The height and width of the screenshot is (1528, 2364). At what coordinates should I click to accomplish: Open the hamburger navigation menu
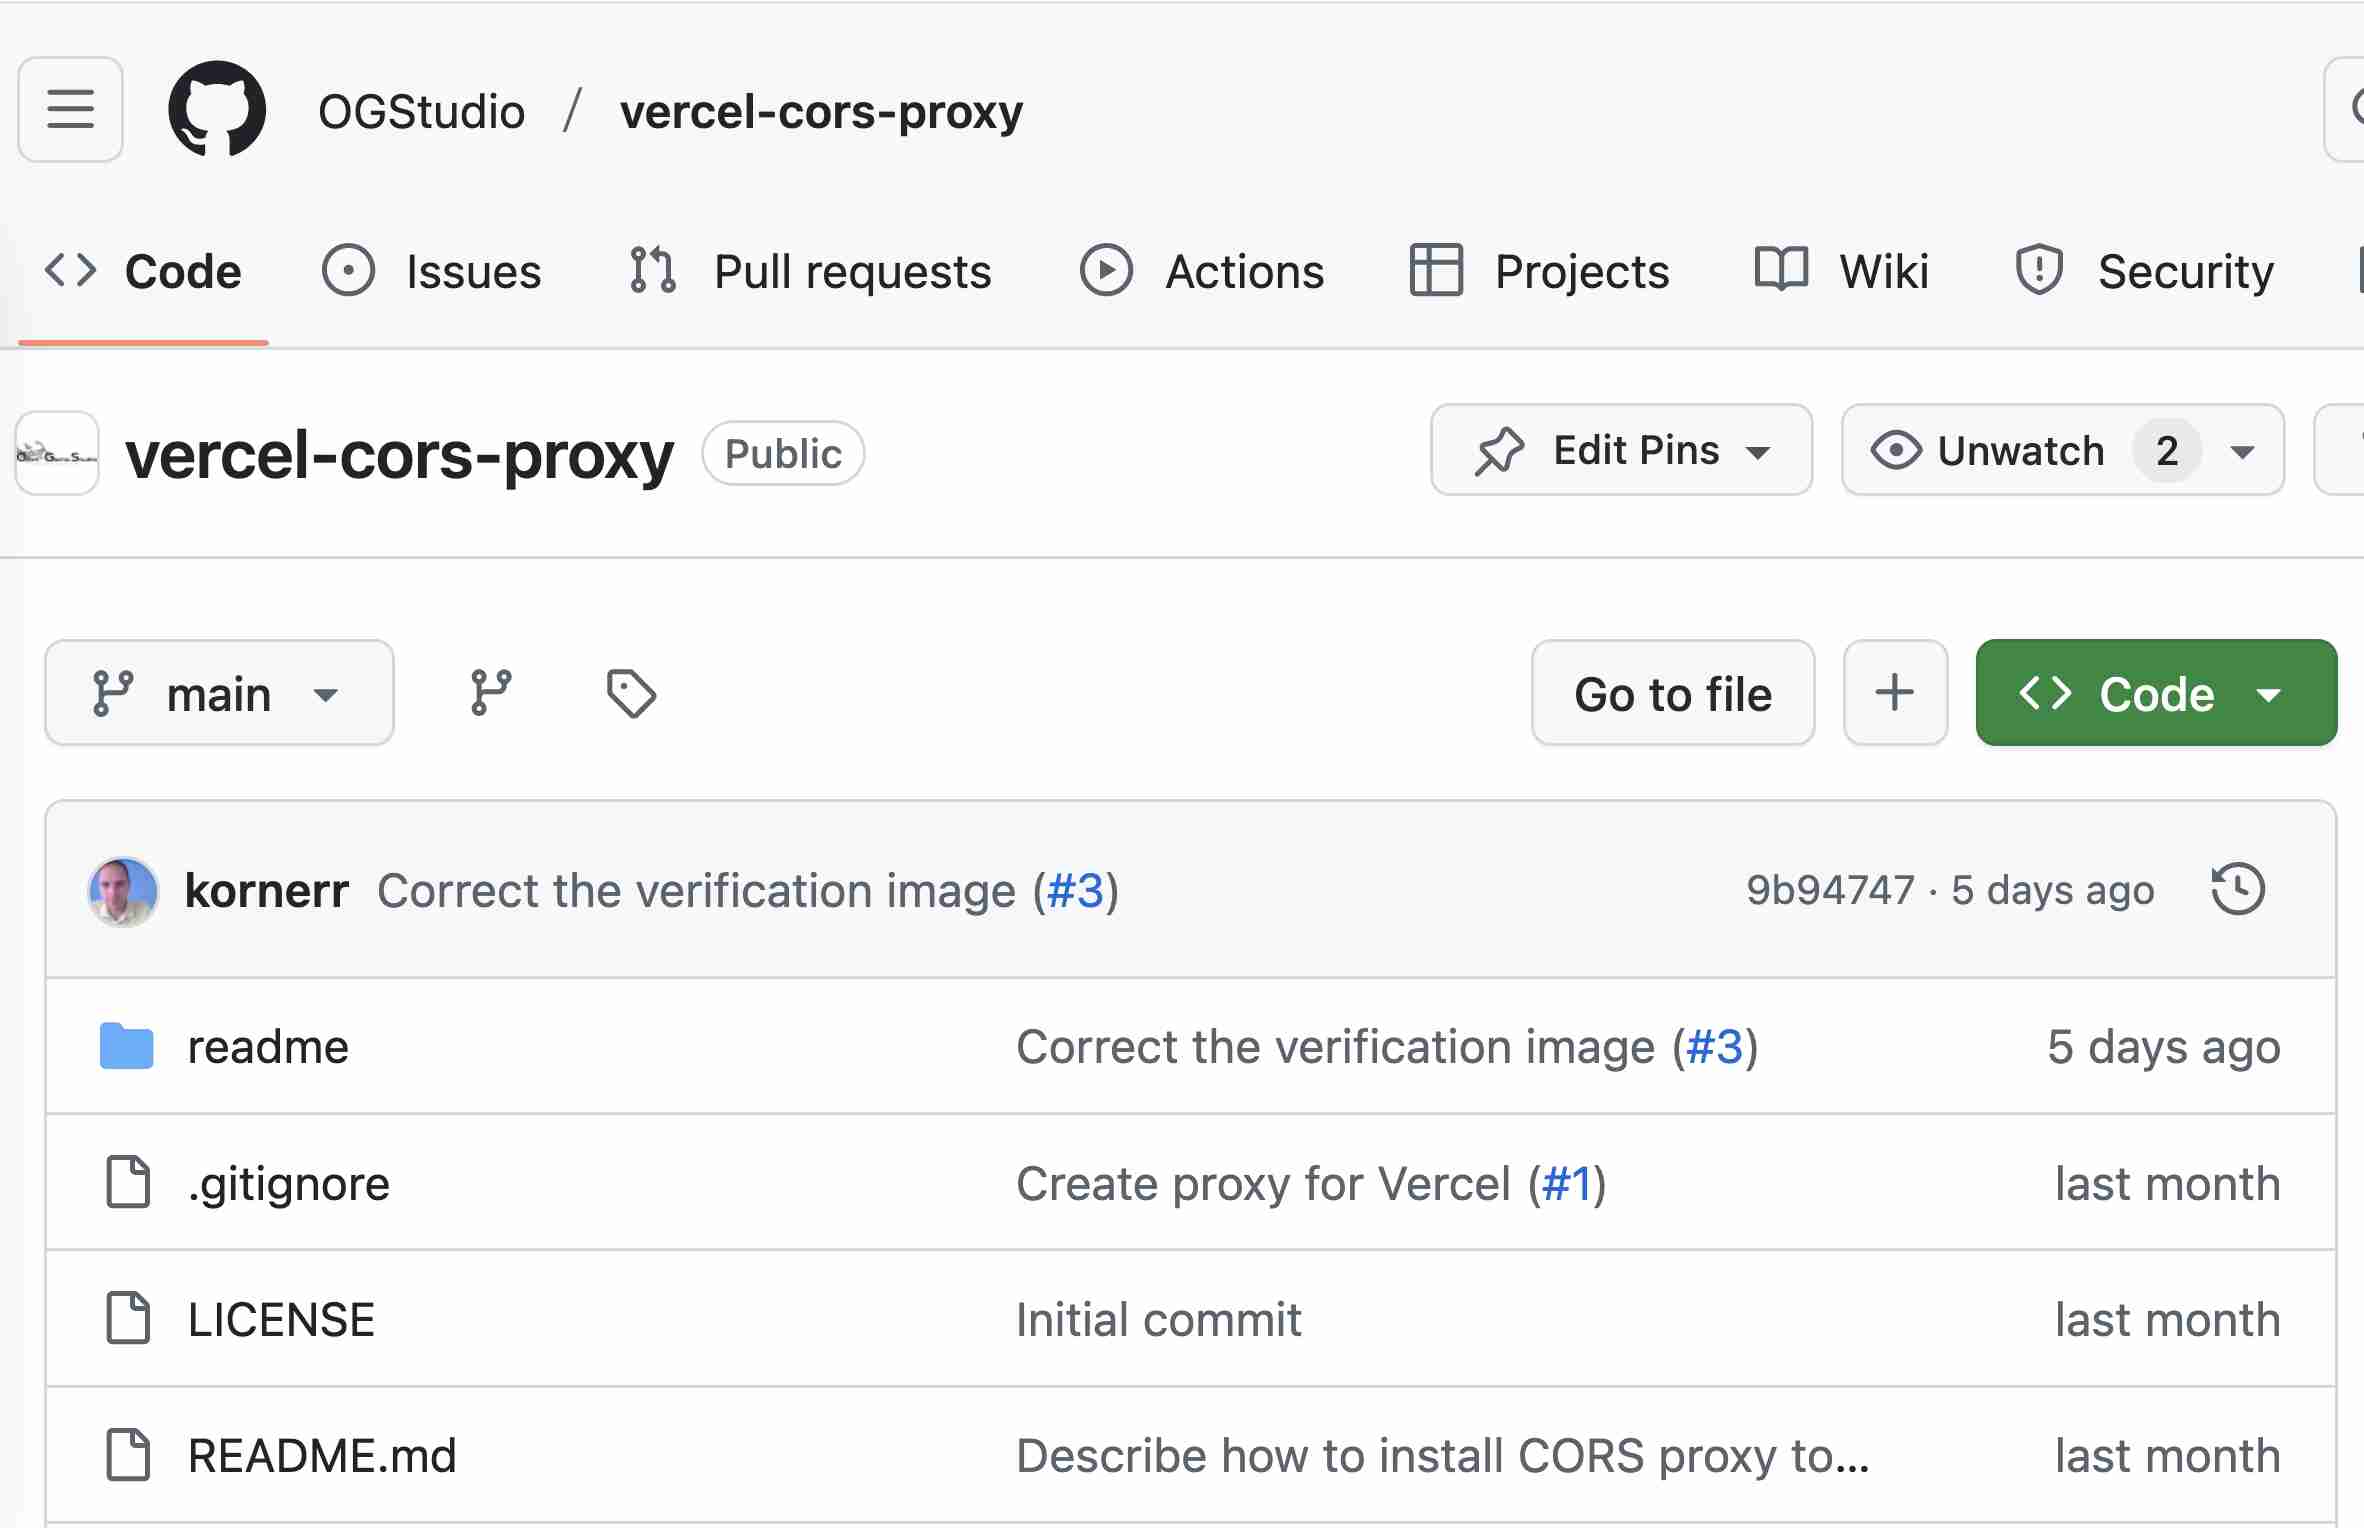[x=70, y=109]
